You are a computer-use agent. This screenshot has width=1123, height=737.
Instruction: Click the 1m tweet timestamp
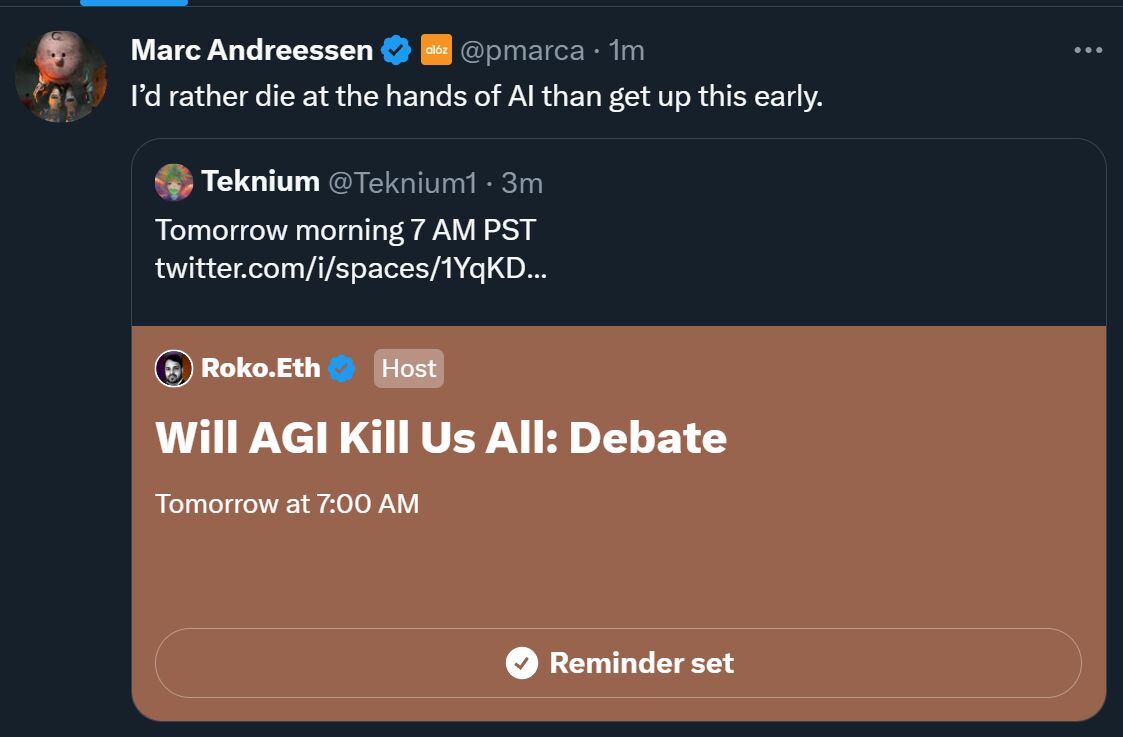point(627,51)
